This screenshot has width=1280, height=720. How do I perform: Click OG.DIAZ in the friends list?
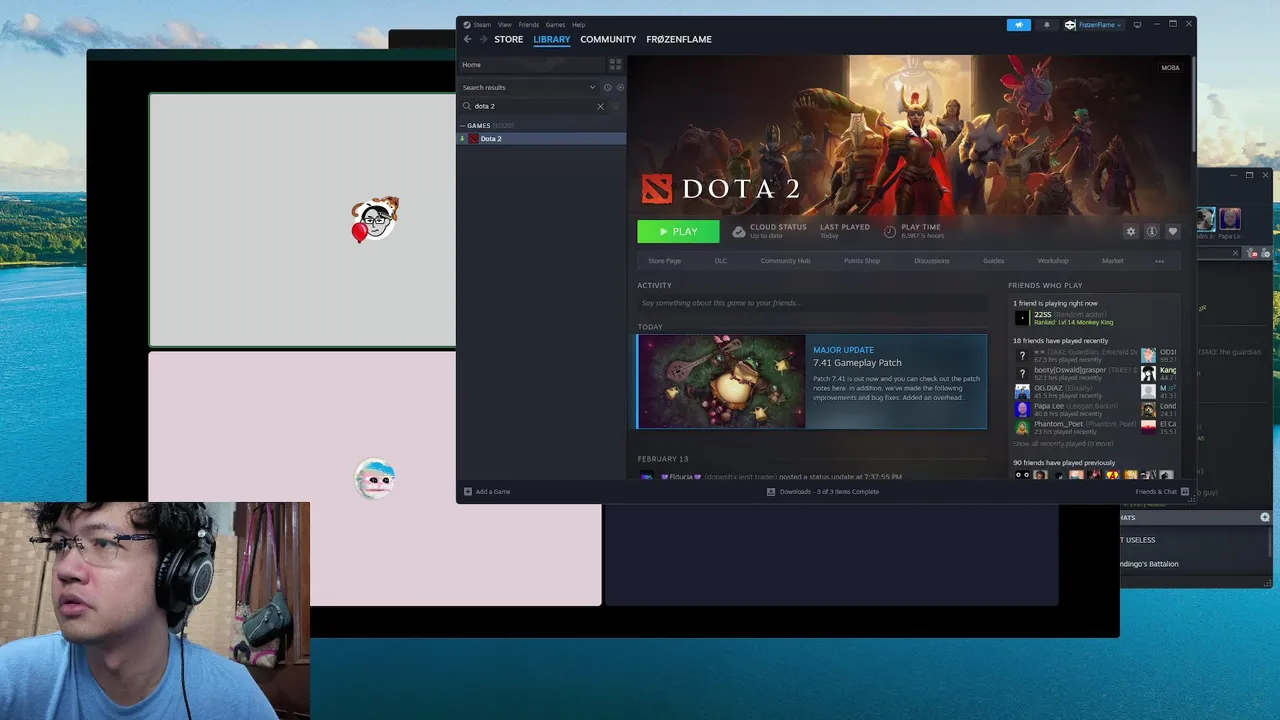(x=1048, y=388)
